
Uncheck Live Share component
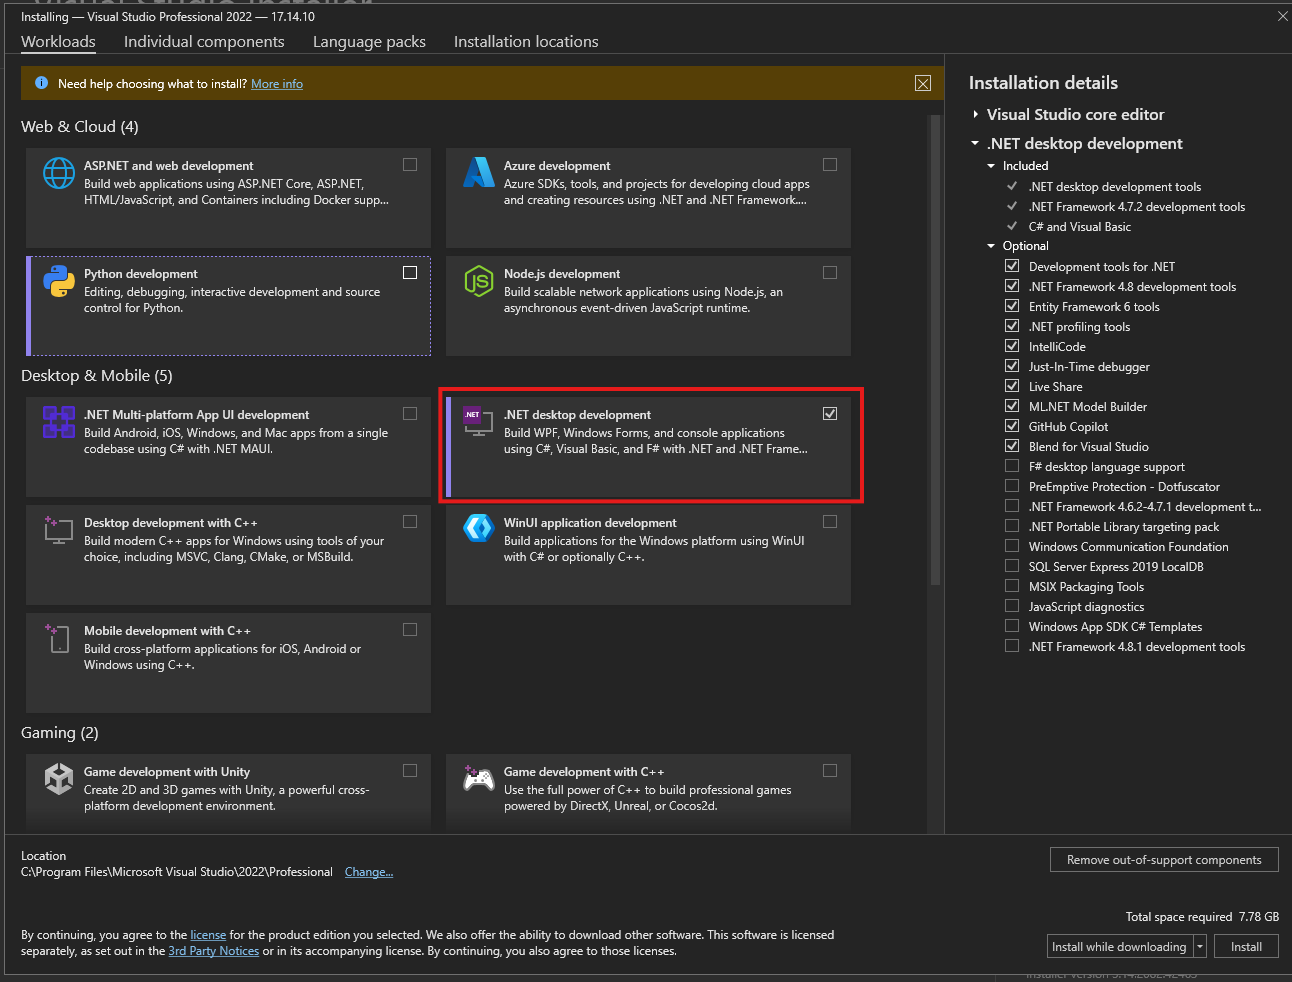[1012, 386]
